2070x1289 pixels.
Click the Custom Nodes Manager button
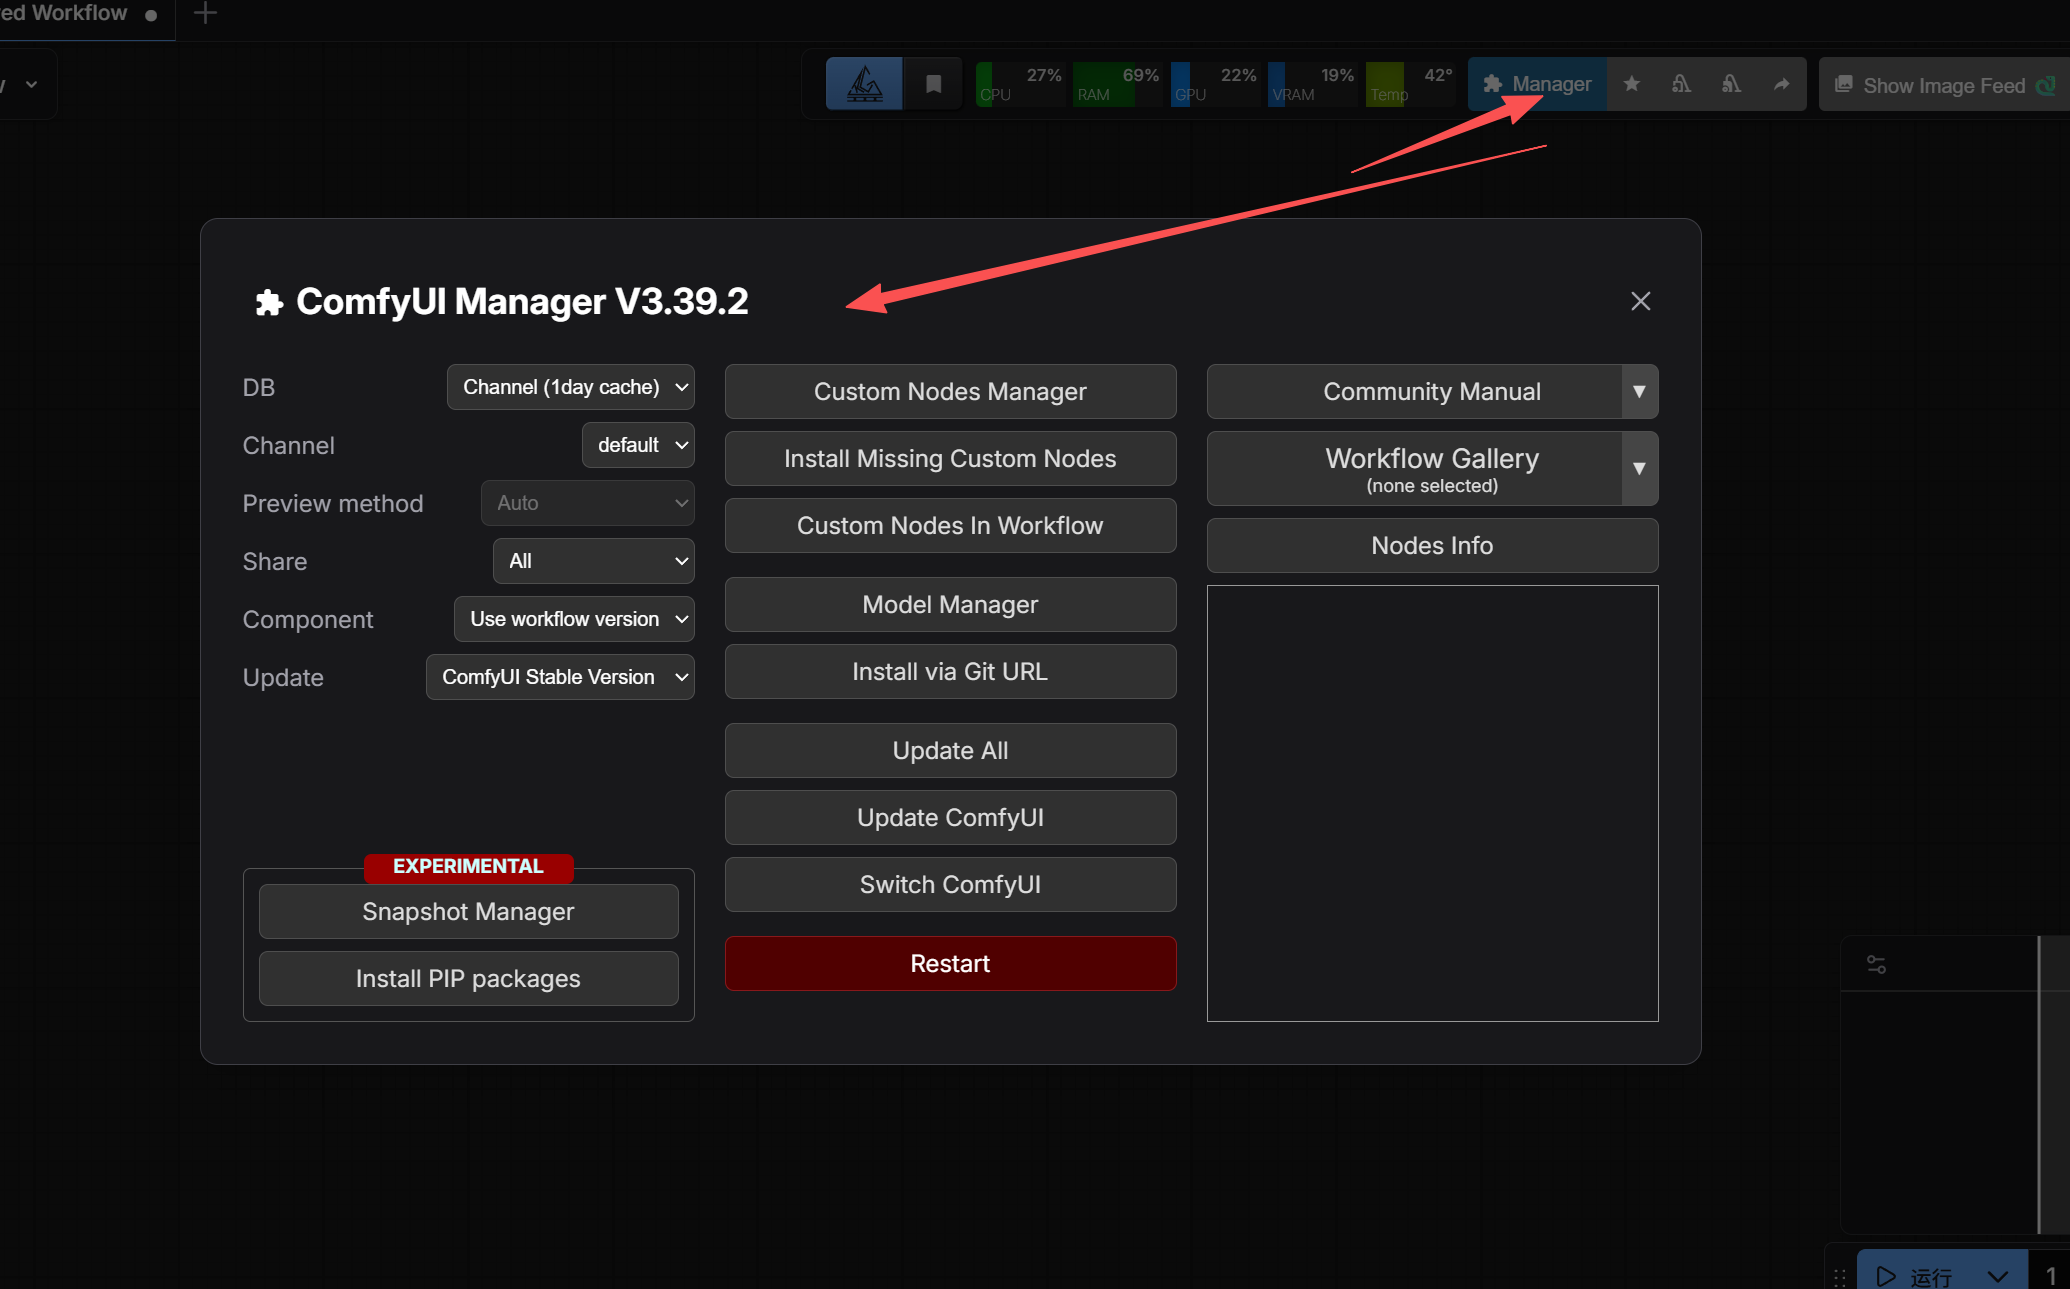[950, 391]
